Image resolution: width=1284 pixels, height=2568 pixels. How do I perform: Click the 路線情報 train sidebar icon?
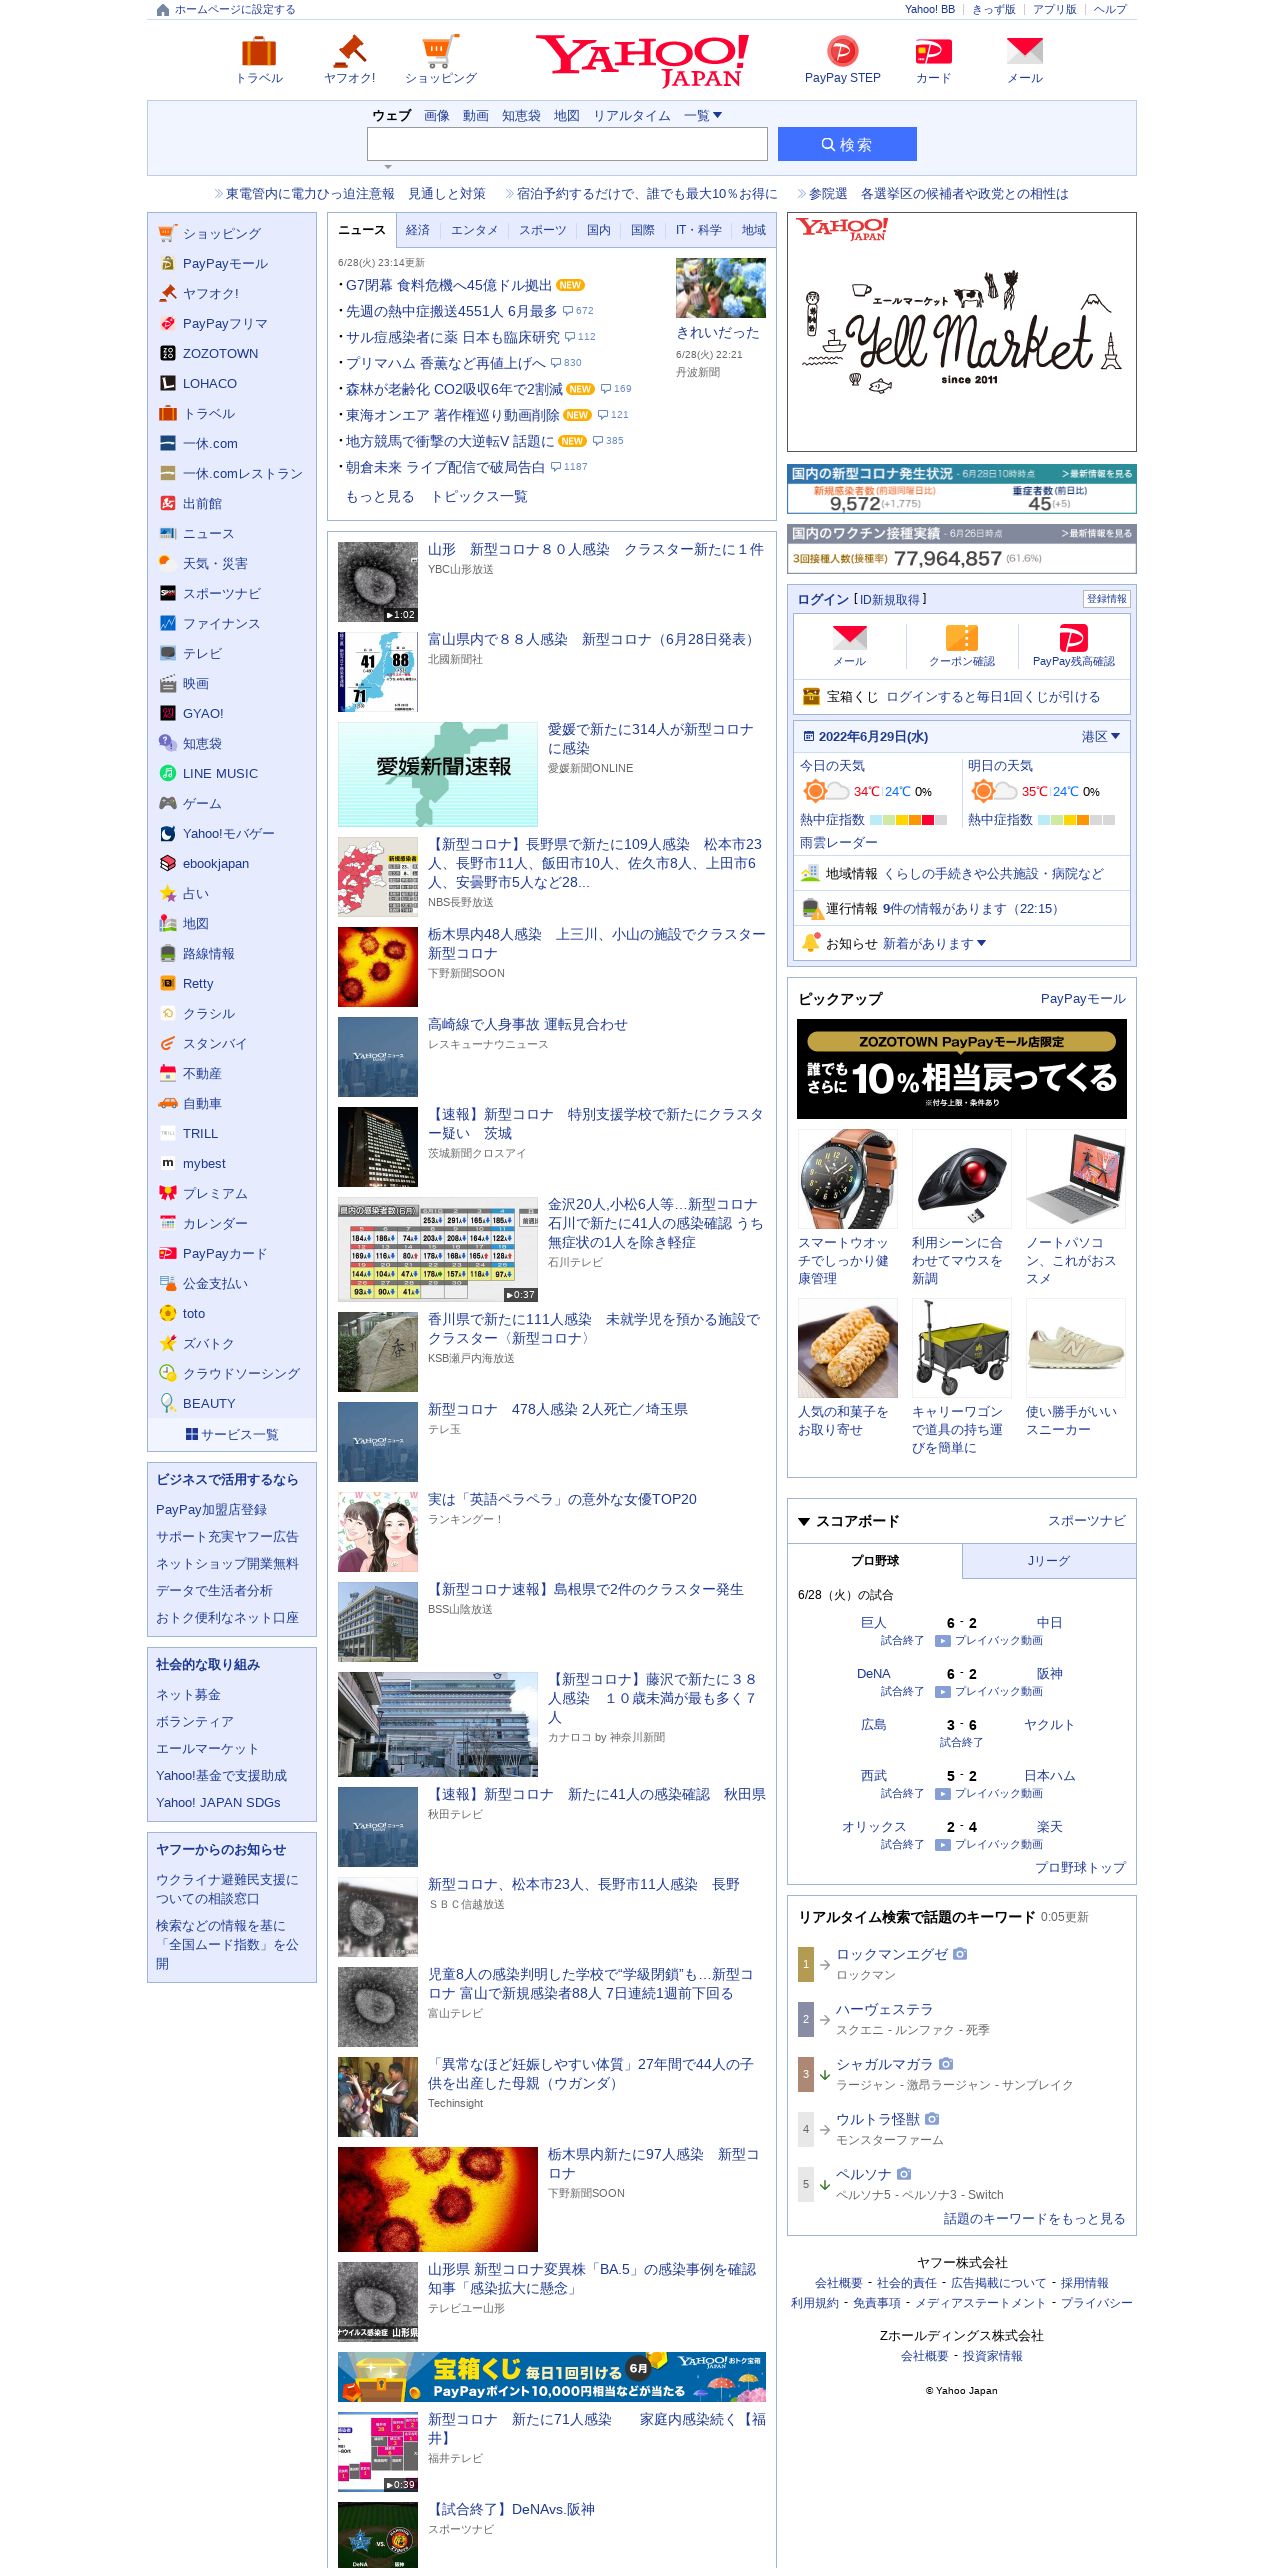pyautogui.click(x=167, y=954)
